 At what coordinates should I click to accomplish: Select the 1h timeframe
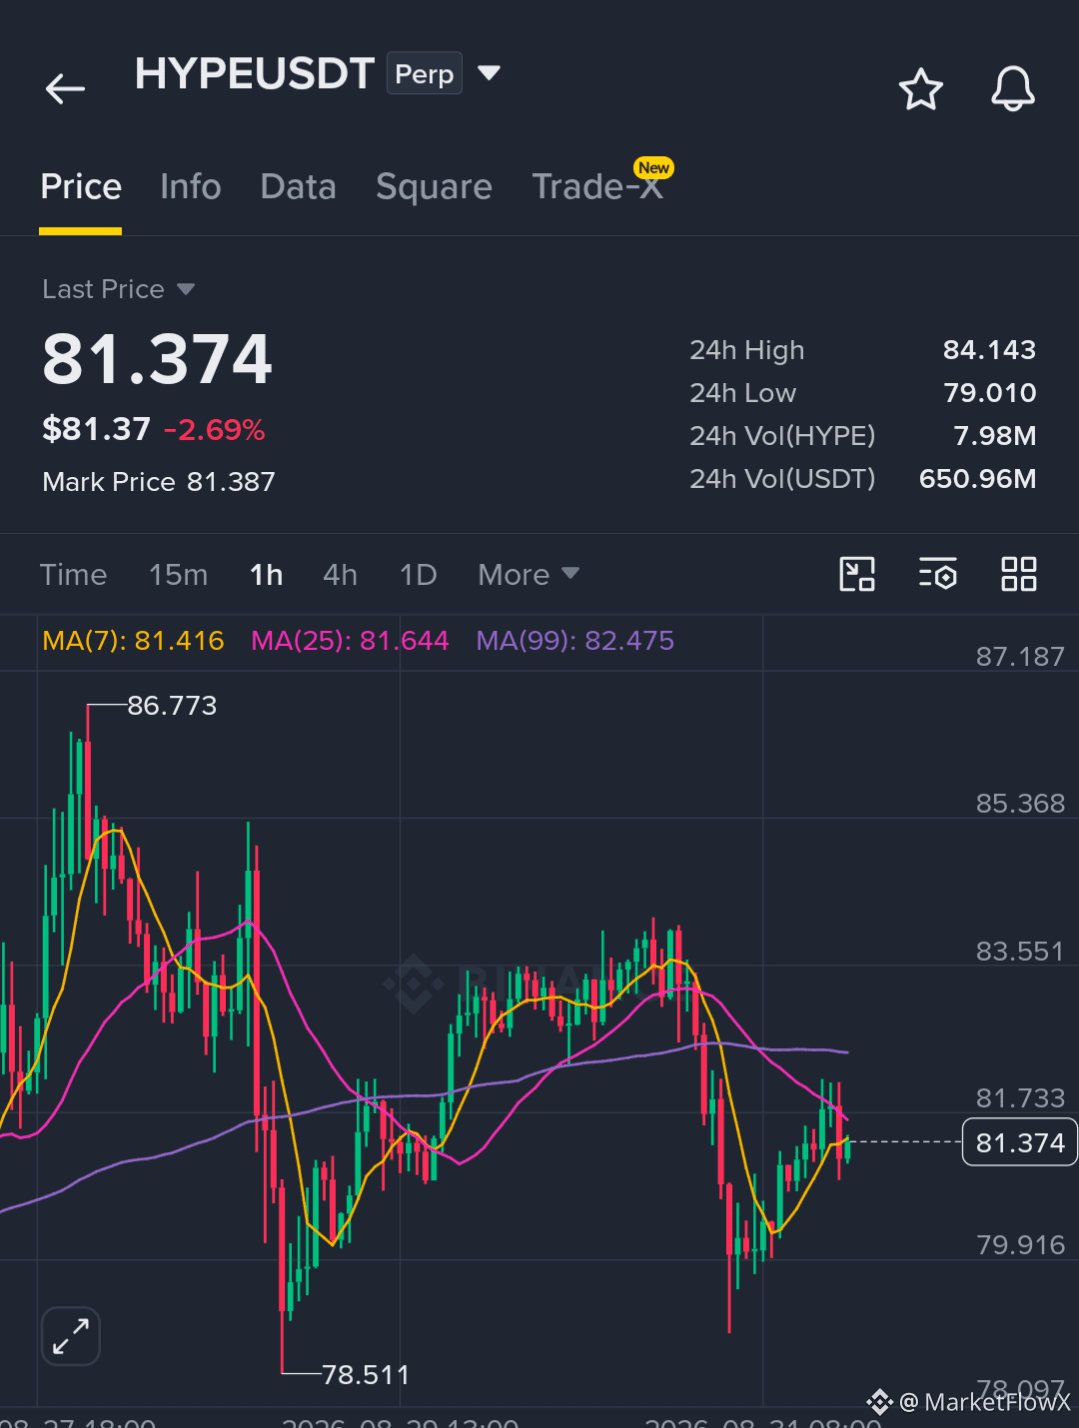point(266,575)
